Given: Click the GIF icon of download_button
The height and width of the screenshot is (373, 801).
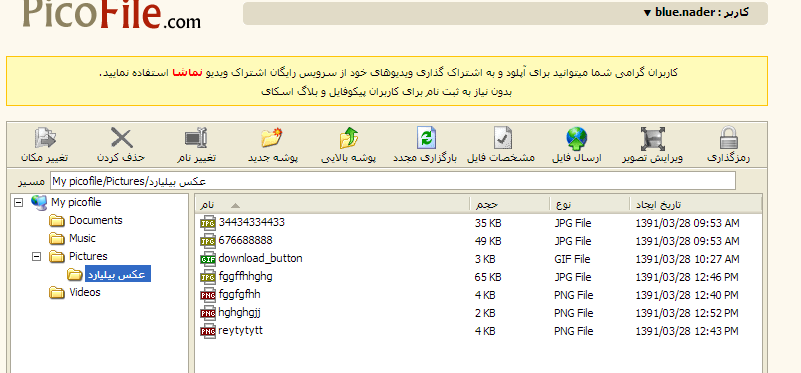Looking at the screenshot, I should (208, 259).
